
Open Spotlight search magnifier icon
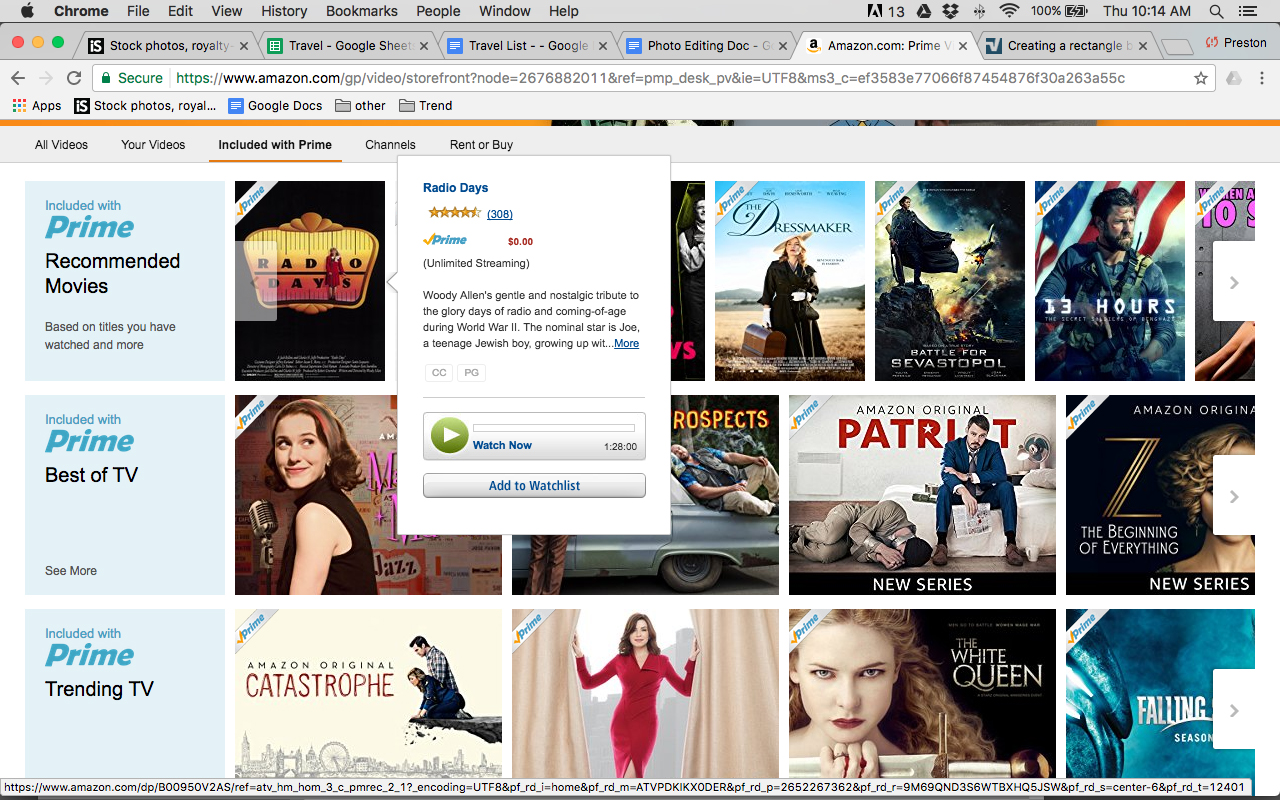[1216, 11]
